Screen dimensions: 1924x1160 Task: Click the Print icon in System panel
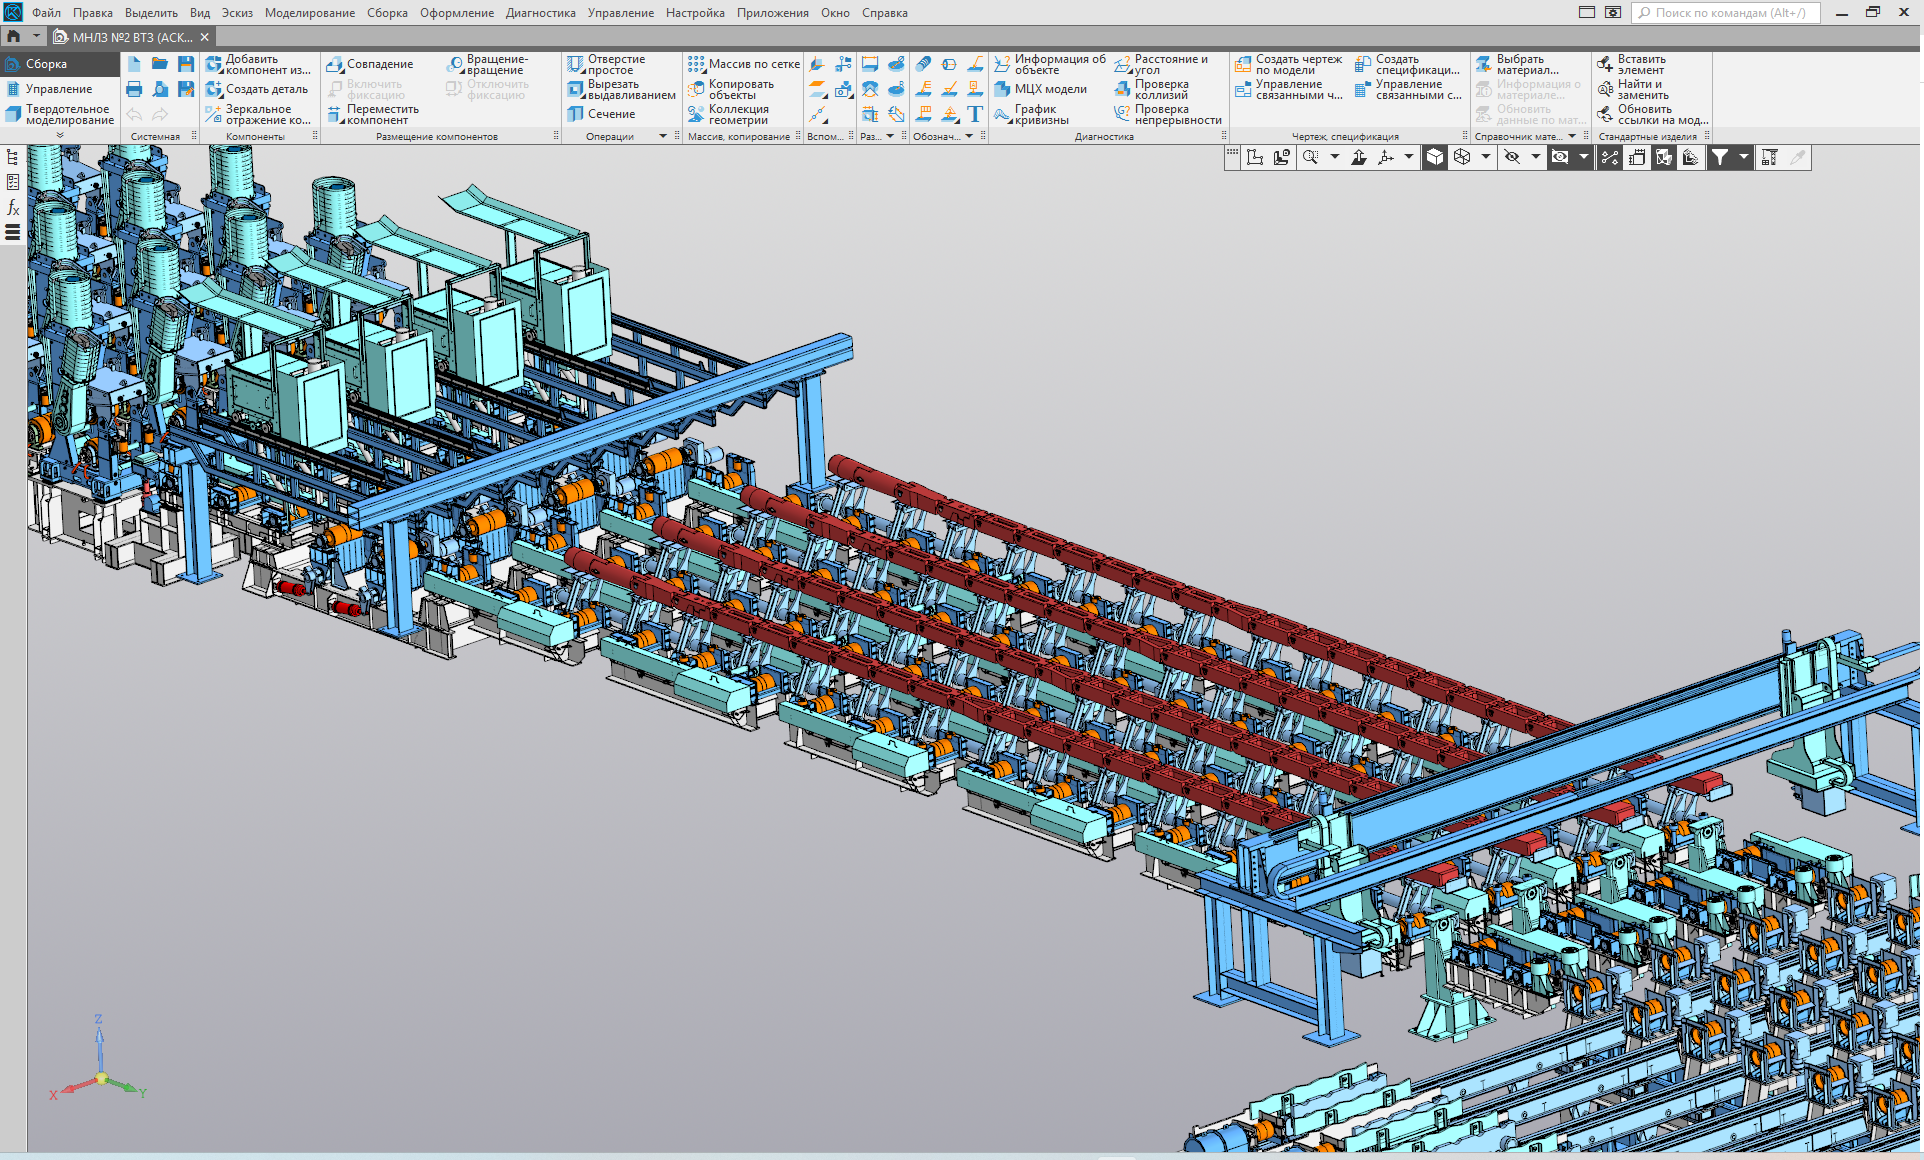pos(134,89)
